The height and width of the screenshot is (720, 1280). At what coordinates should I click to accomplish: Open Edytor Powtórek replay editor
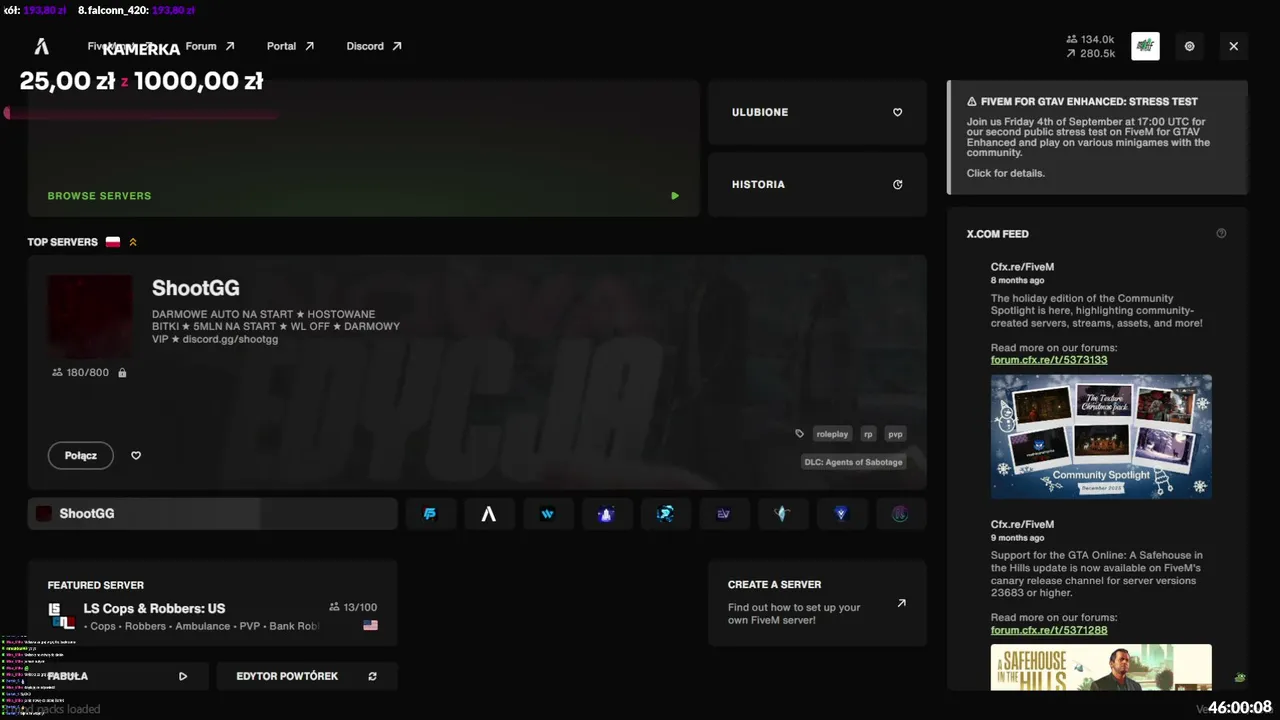(x=307, y=676)
